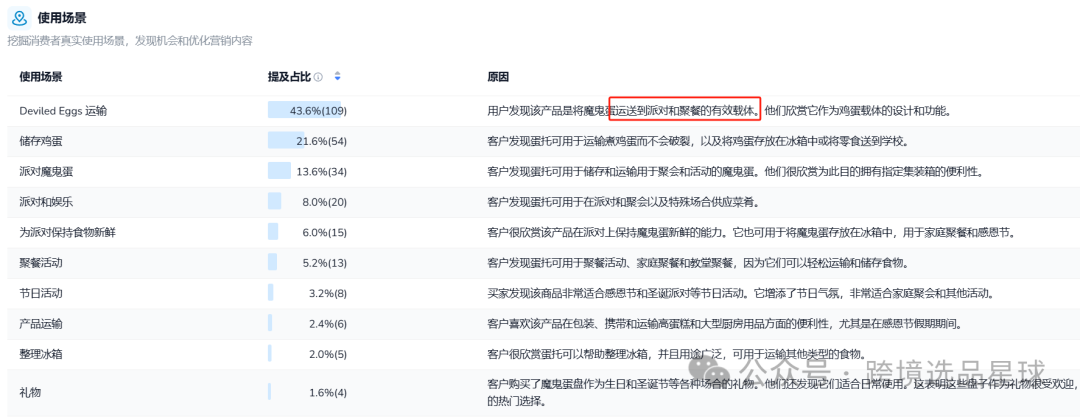The height and width of the screenshot is (417, 1080).
Task: Click reason text about 帮助整理冰箱
Action: click(675, 354)
